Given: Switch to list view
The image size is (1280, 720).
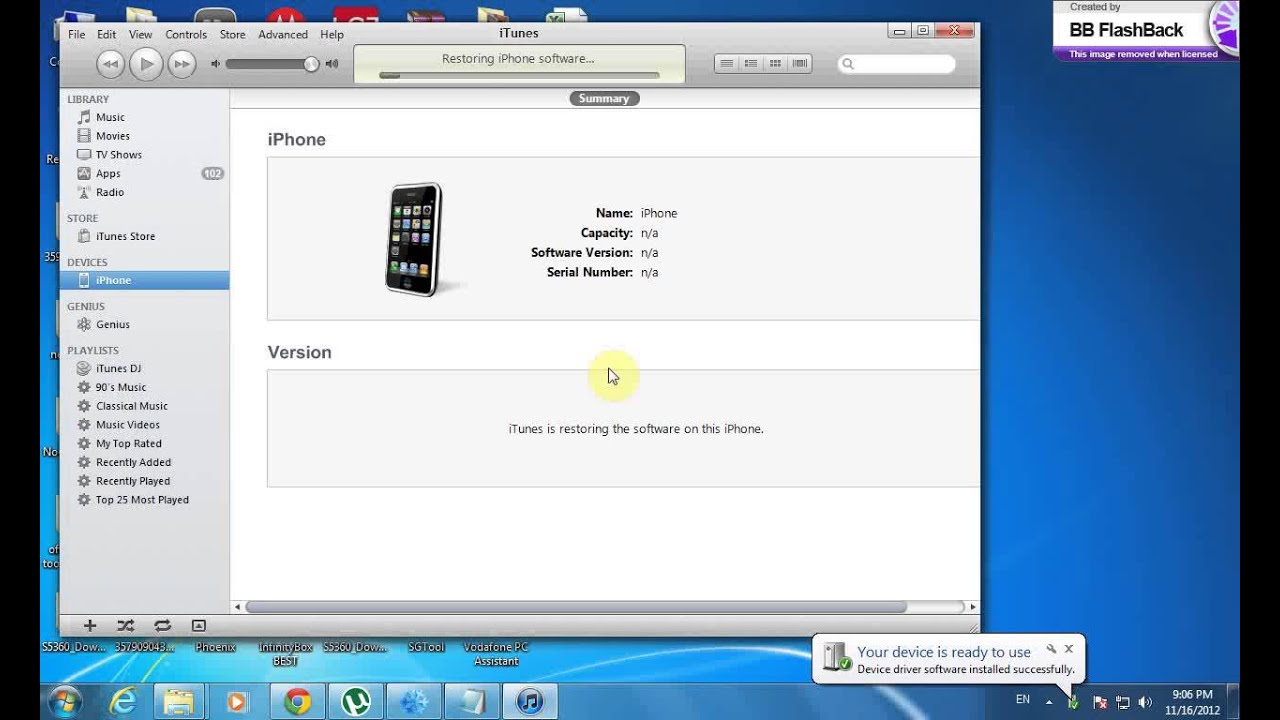Looking at the screenshot, I should (726, 64).
